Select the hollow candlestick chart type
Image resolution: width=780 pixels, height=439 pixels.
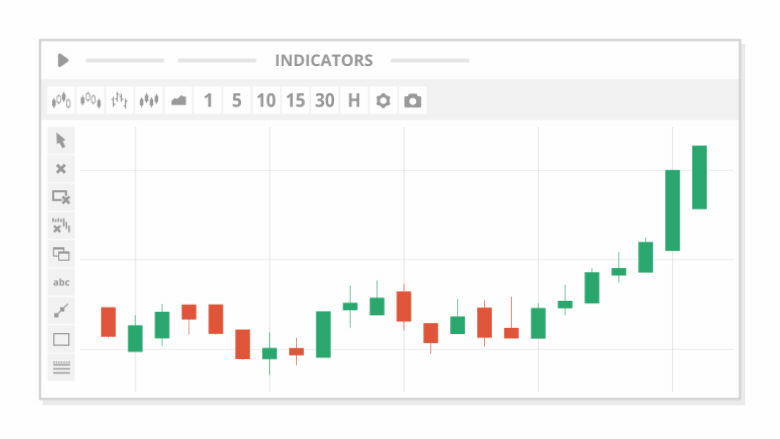[91, 100]
